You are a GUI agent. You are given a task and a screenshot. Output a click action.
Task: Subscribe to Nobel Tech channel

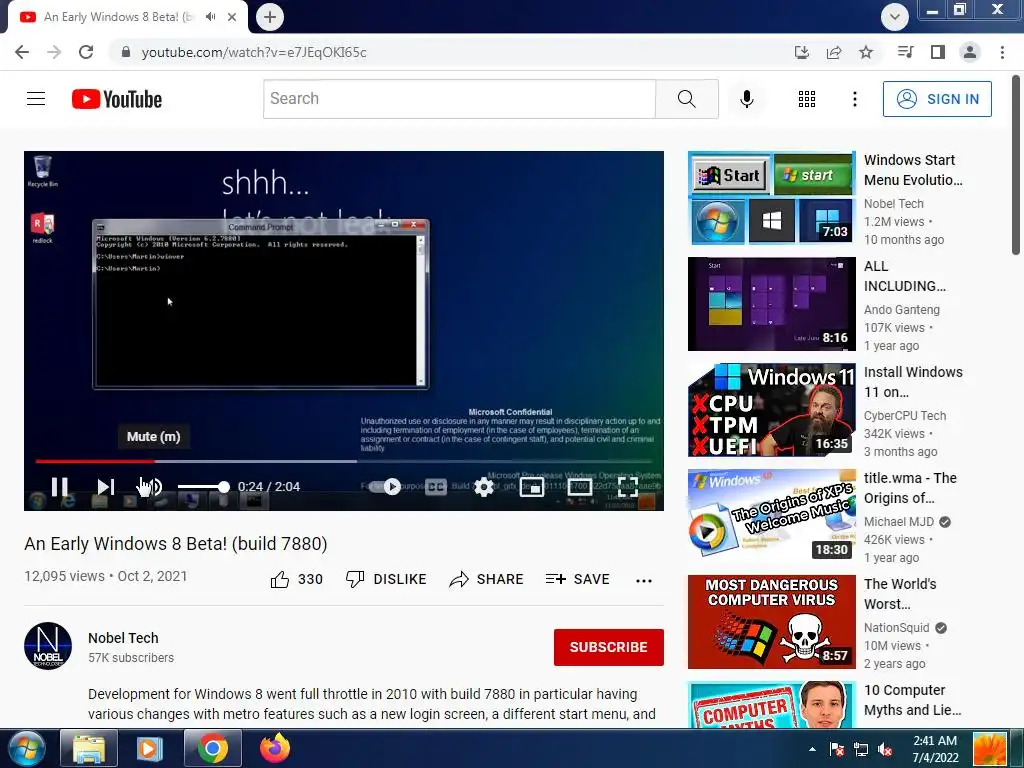pyautogui.click(x=609, y=647)
